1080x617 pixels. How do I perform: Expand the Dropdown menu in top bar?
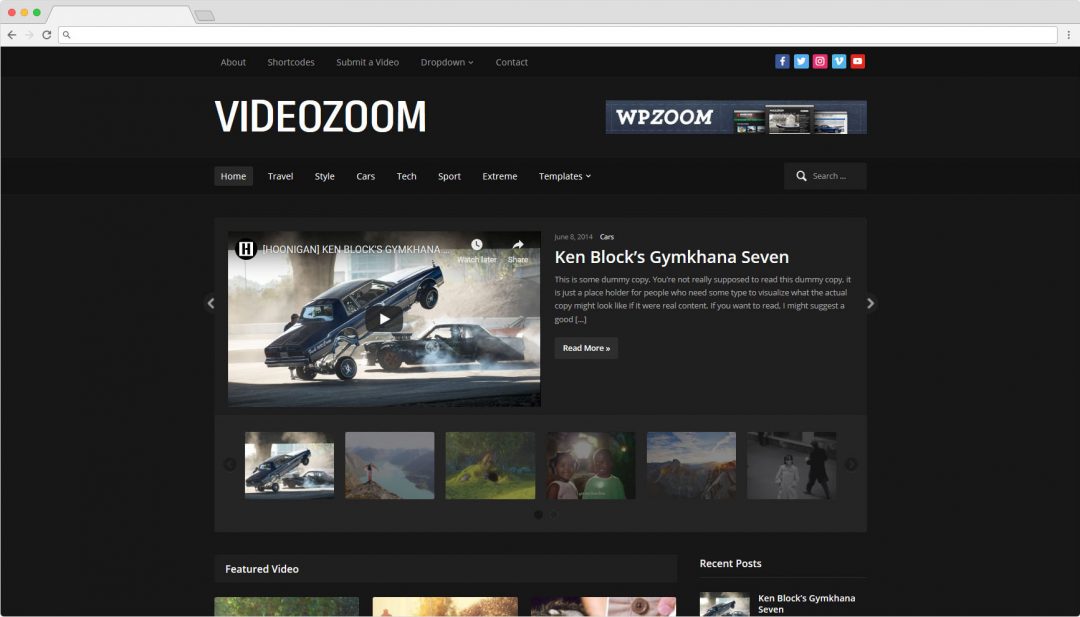pyautogui.click(x=446, y=62)
